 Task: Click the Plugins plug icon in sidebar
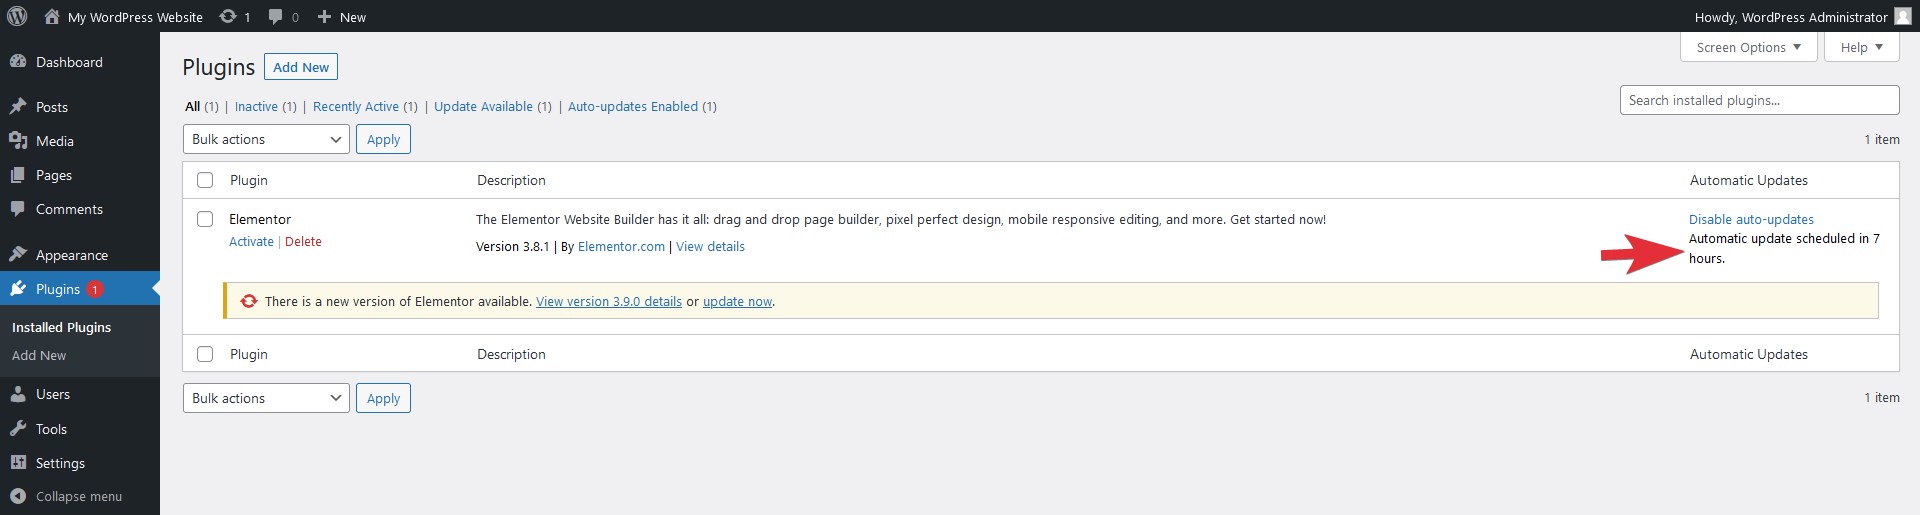[x=18, y=289]
